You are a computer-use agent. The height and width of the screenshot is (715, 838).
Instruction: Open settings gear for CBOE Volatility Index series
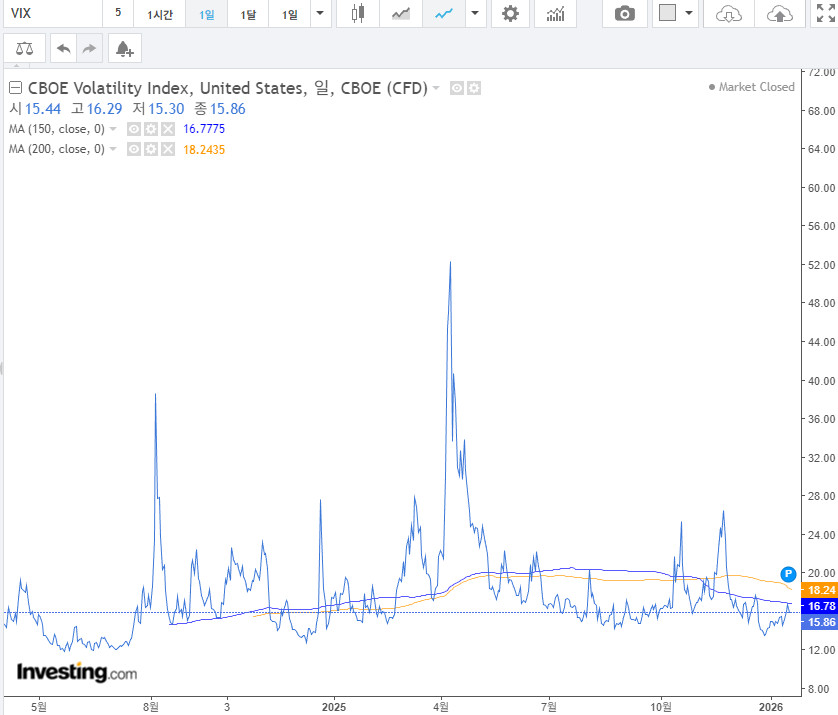(474, 88)
